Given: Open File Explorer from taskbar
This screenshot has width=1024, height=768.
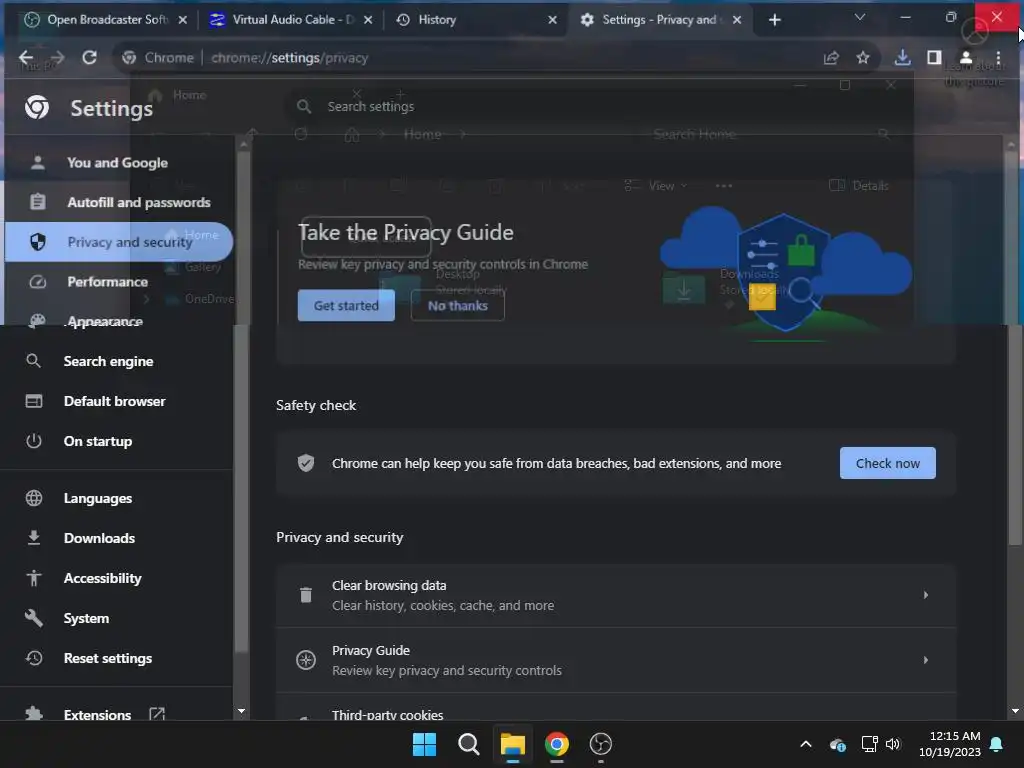Looking at the screenshot, I should [x=513, y=744].
